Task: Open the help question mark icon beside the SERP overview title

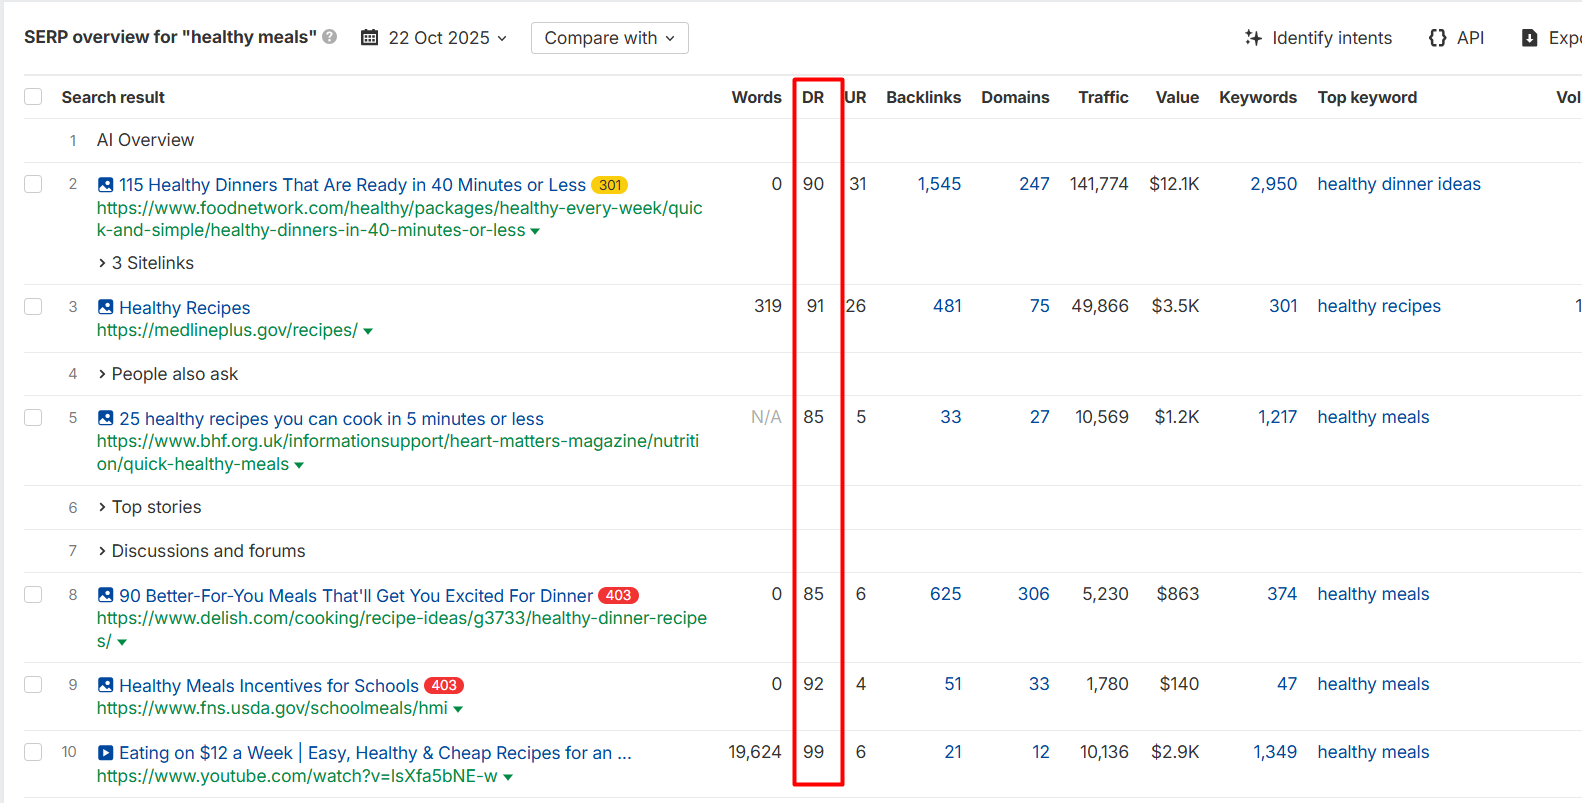Action: pyautogui.click(x=330, y=37)
